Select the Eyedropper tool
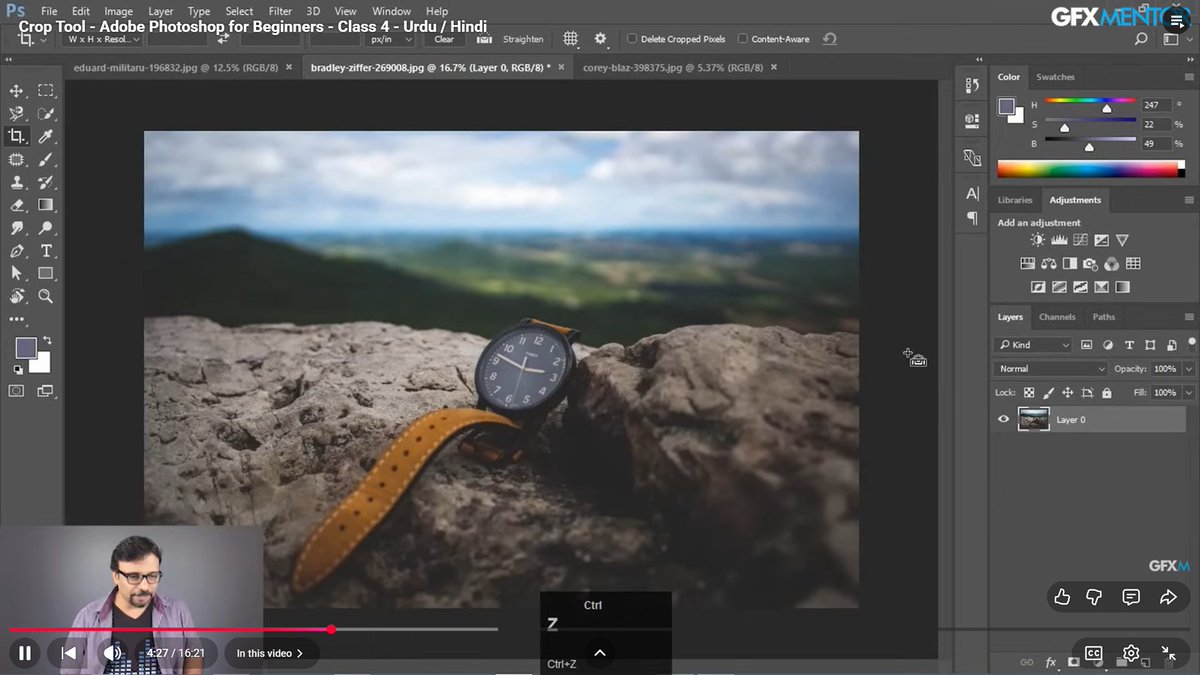 point(46,137)
